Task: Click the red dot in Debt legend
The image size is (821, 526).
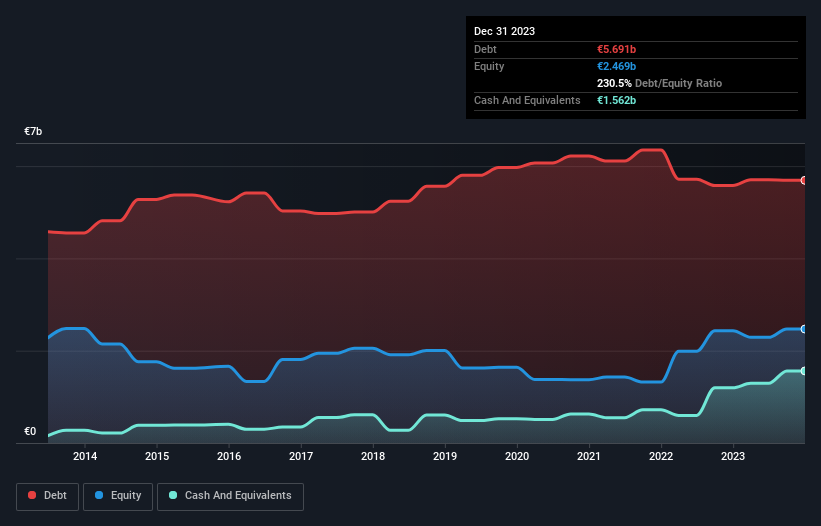Action: point(32,495)
